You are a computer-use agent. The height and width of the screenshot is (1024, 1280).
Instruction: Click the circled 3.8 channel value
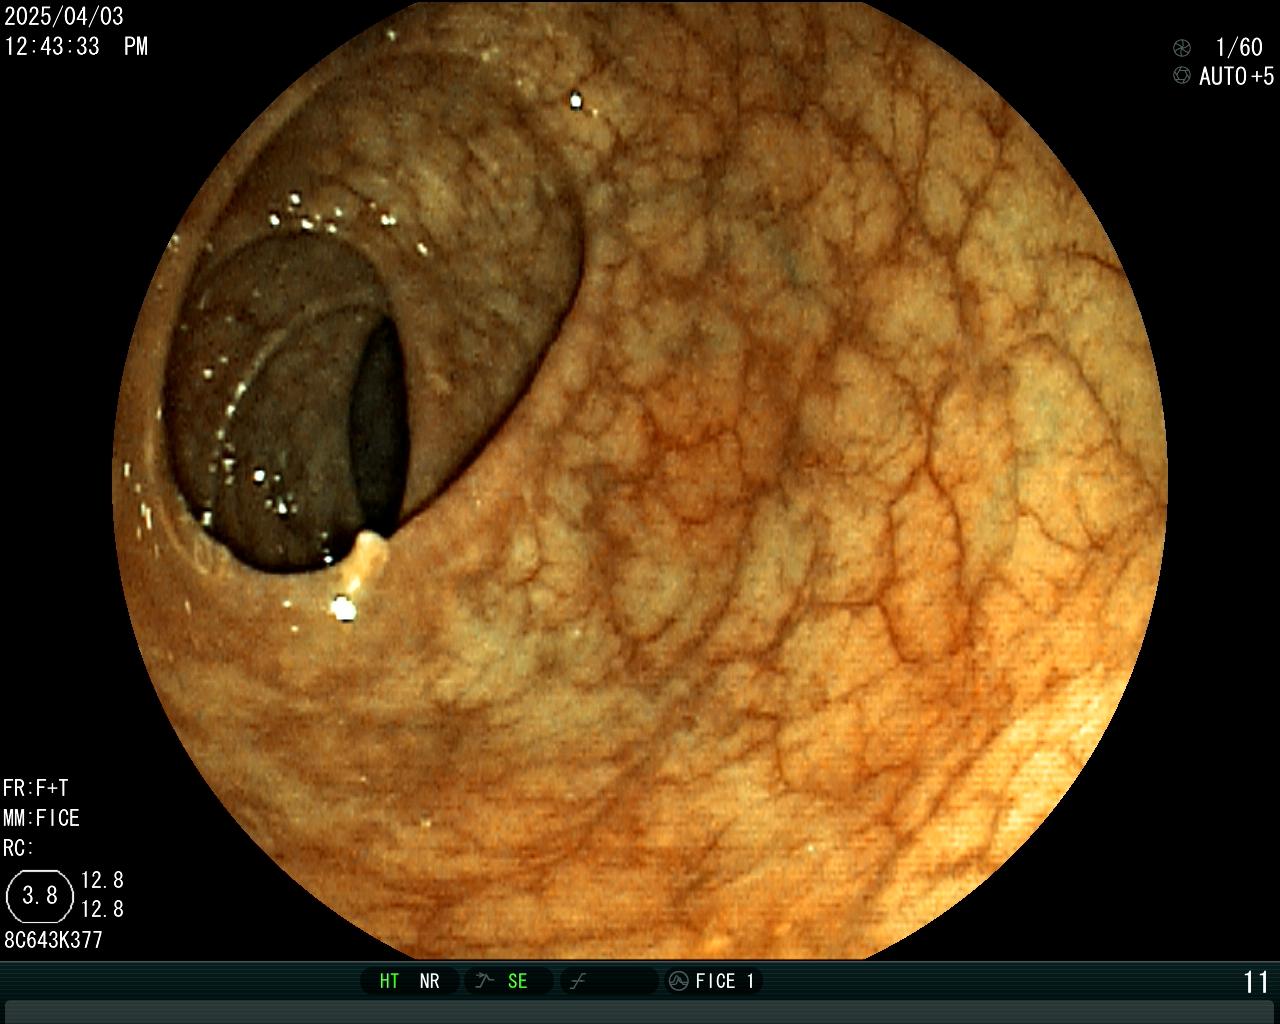tap(40, 895)
